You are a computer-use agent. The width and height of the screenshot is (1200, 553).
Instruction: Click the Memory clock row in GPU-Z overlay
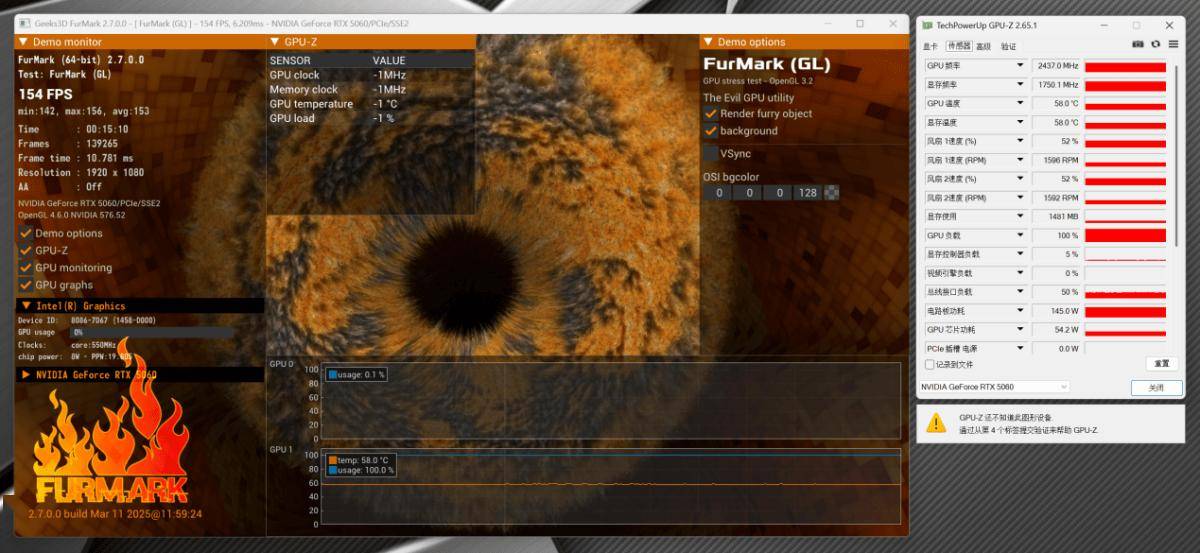coord(370,89)
